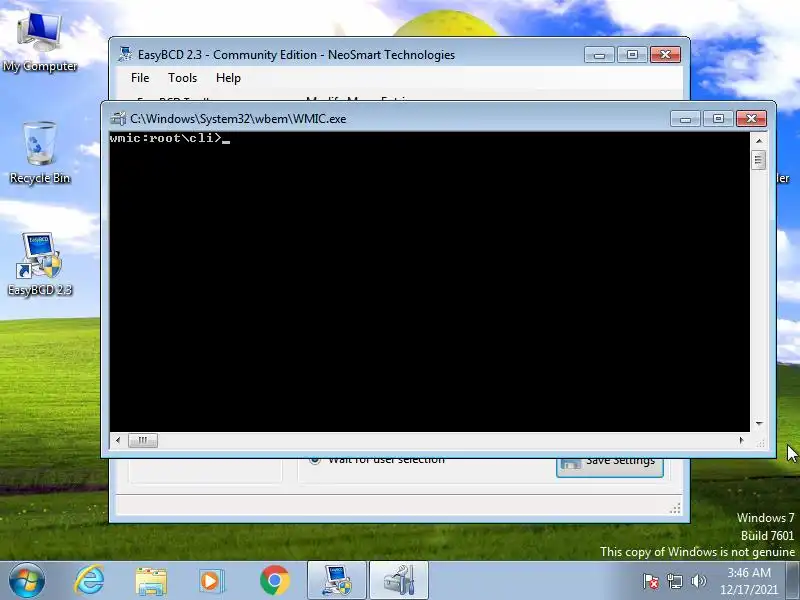This screenshot has width=800, height=600.
Task: Select the EasyBCD 2.3 desktop shortcut
Action: click(x=40, y=264)
